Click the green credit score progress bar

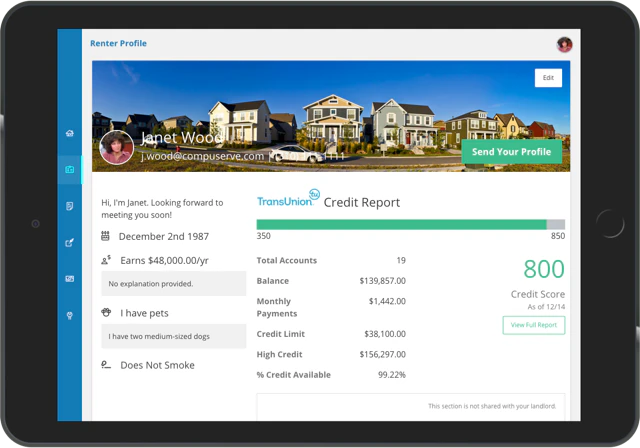401,225
